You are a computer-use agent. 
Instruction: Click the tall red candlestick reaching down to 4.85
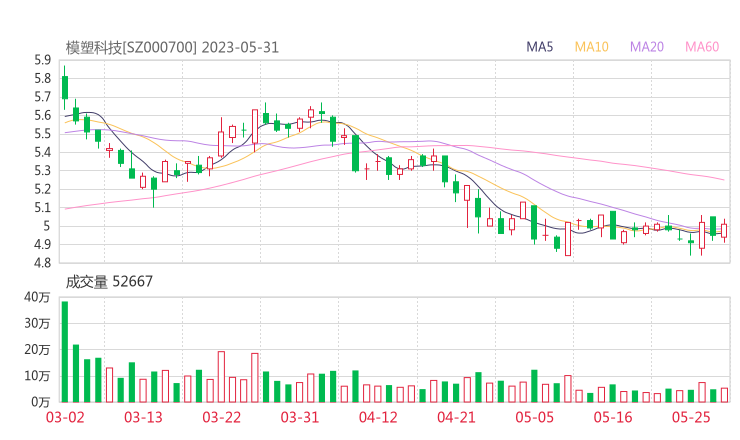pyautogui.click(x=568, y=239)
